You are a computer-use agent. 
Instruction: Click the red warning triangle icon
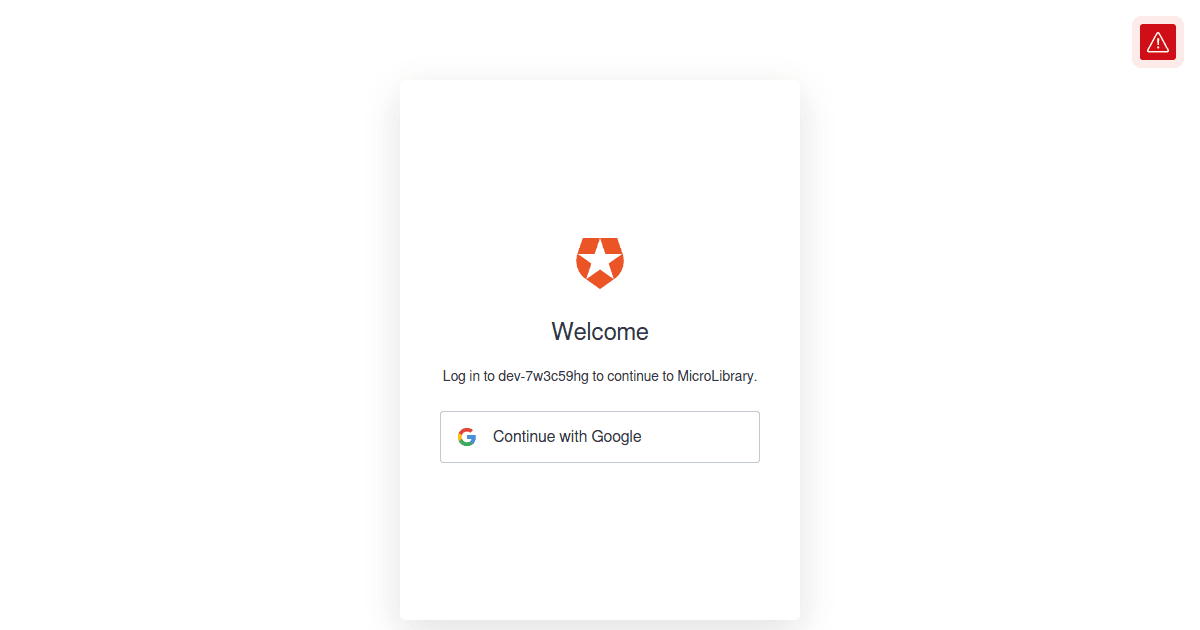(1158, 42)
